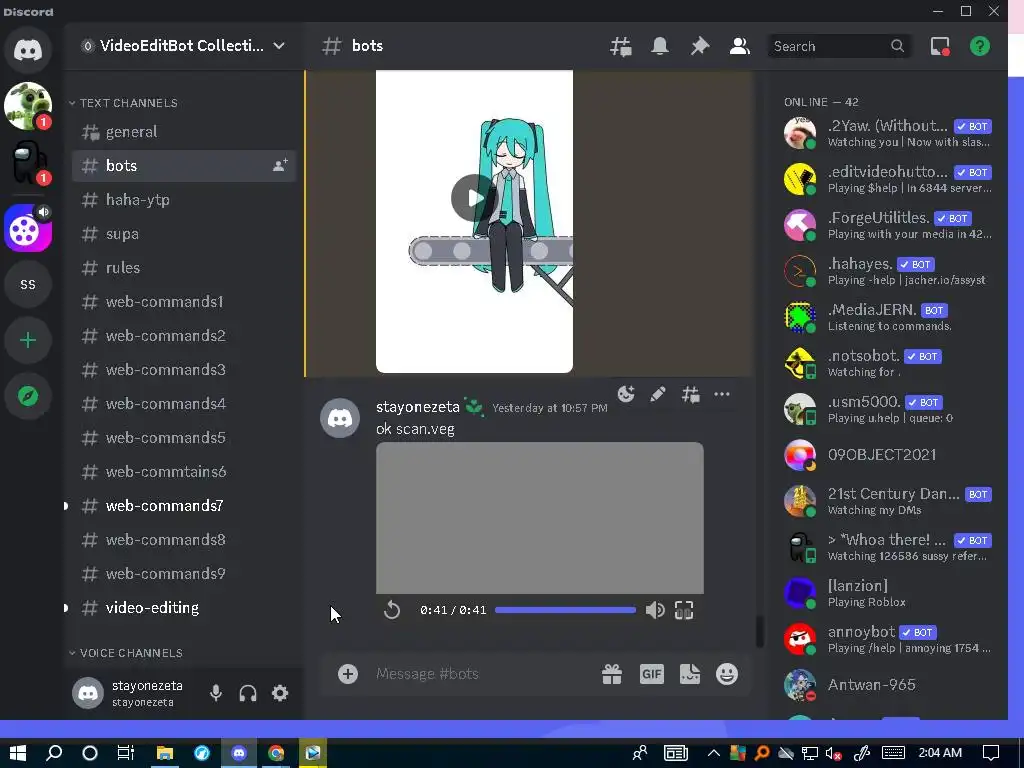Collapse the TEXT CHANNELS category
1024x768 pixels.
coord(124,103)
